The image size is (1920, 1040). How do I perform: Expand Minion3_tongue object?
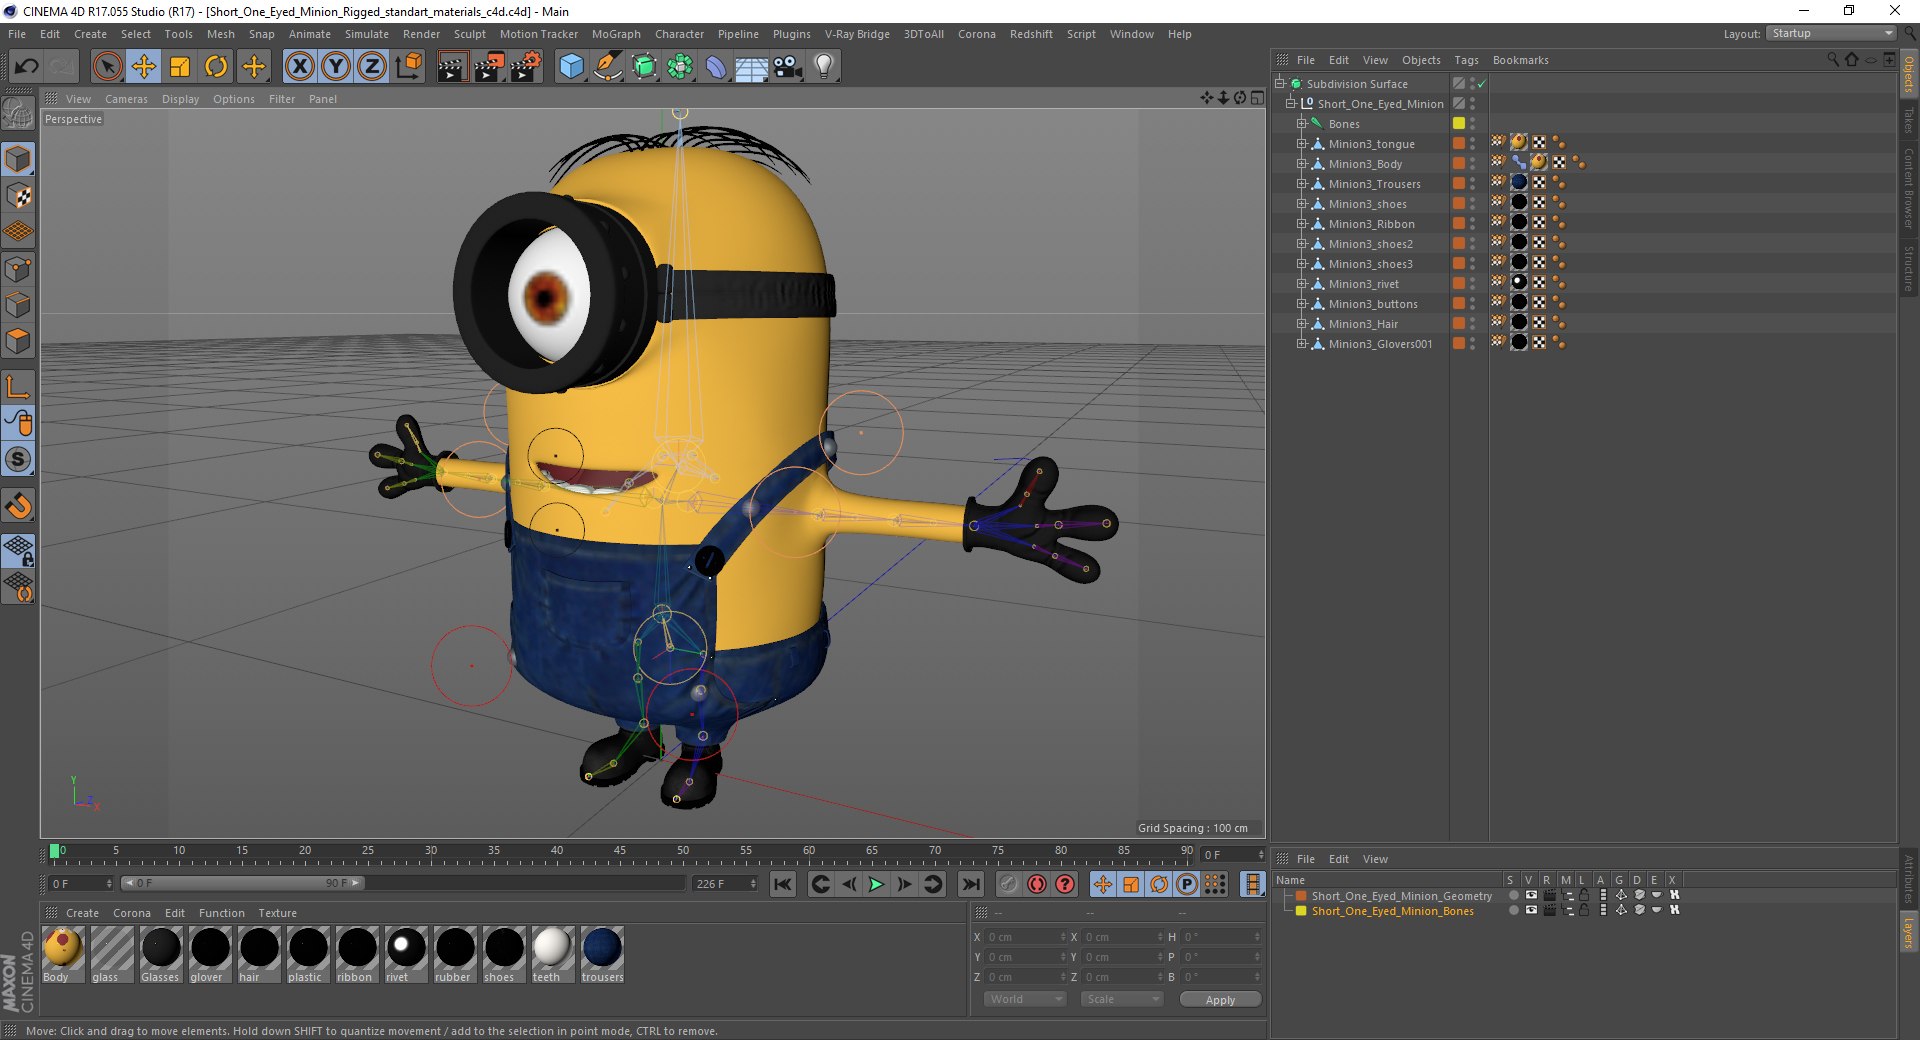pyautogui.click(x=1302, y=144)
